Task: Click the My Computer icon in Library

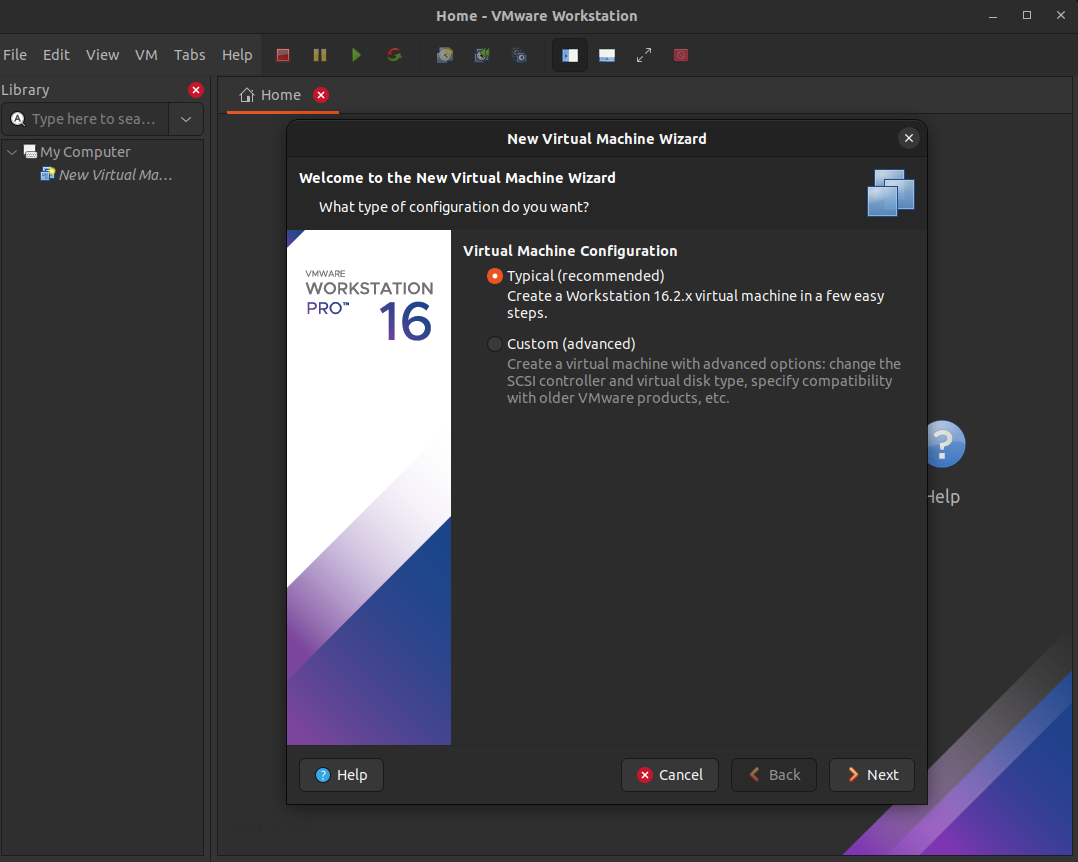Action: pyautogui.click(x=30, y=151)
